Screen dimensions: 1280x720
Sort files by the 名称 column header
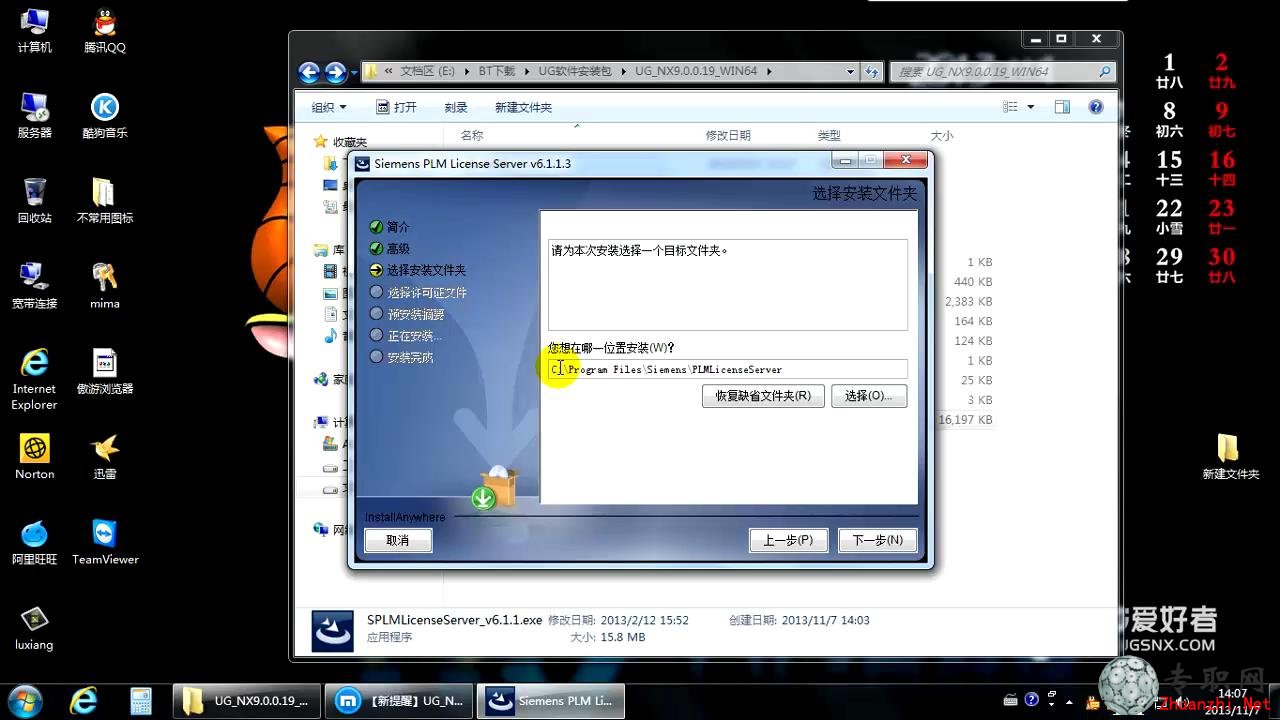472,135
